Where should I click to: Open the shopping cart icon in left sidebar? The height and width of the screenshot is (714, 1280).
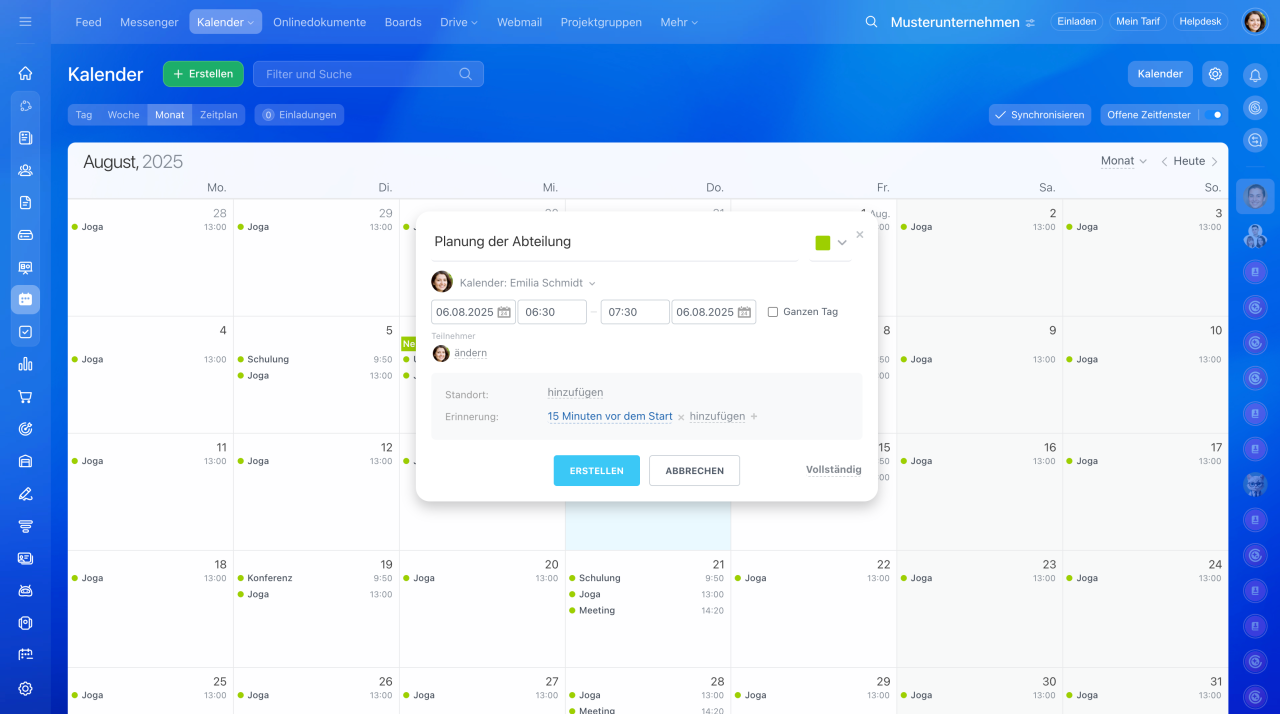pos(25,396)
